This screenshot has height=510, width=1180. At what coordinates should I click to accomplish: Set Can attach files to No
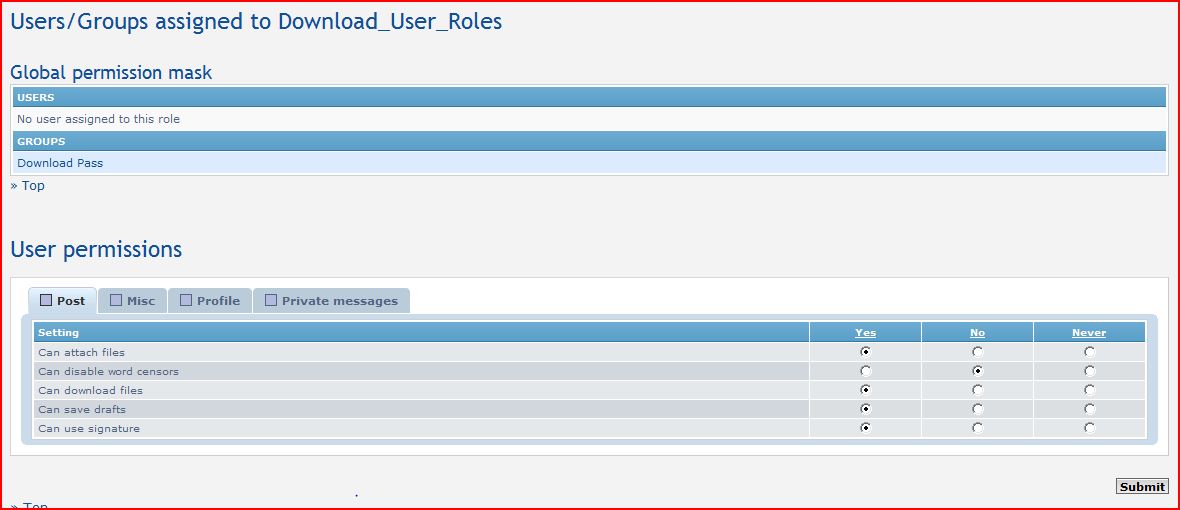[x=977, y=352]
